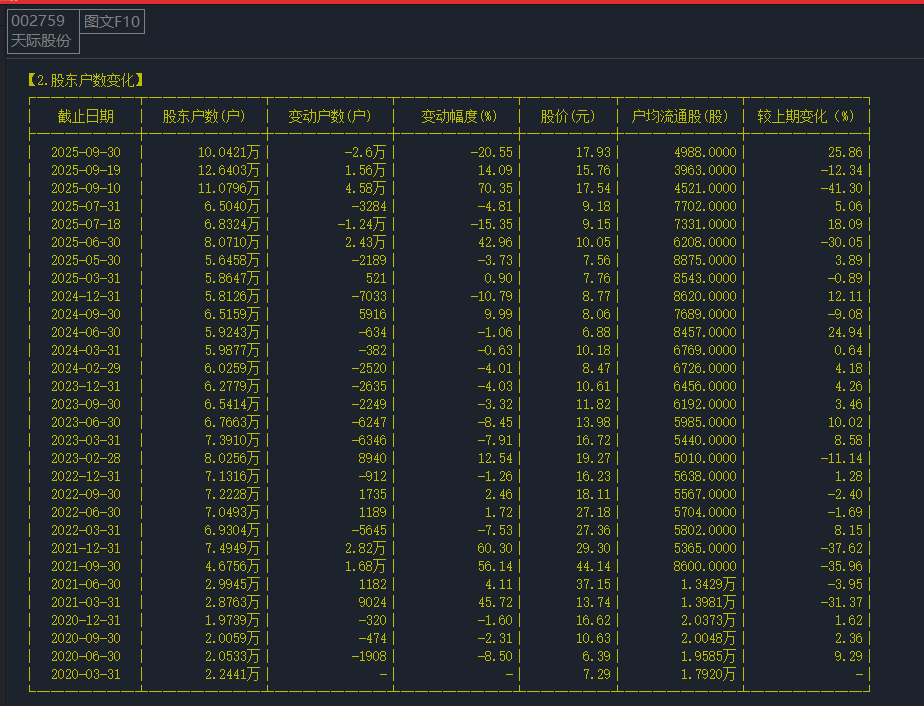This screenshot has width=924, height=706.
Task: Select the 较上期变化(%) column header
Action: [806, 116]
